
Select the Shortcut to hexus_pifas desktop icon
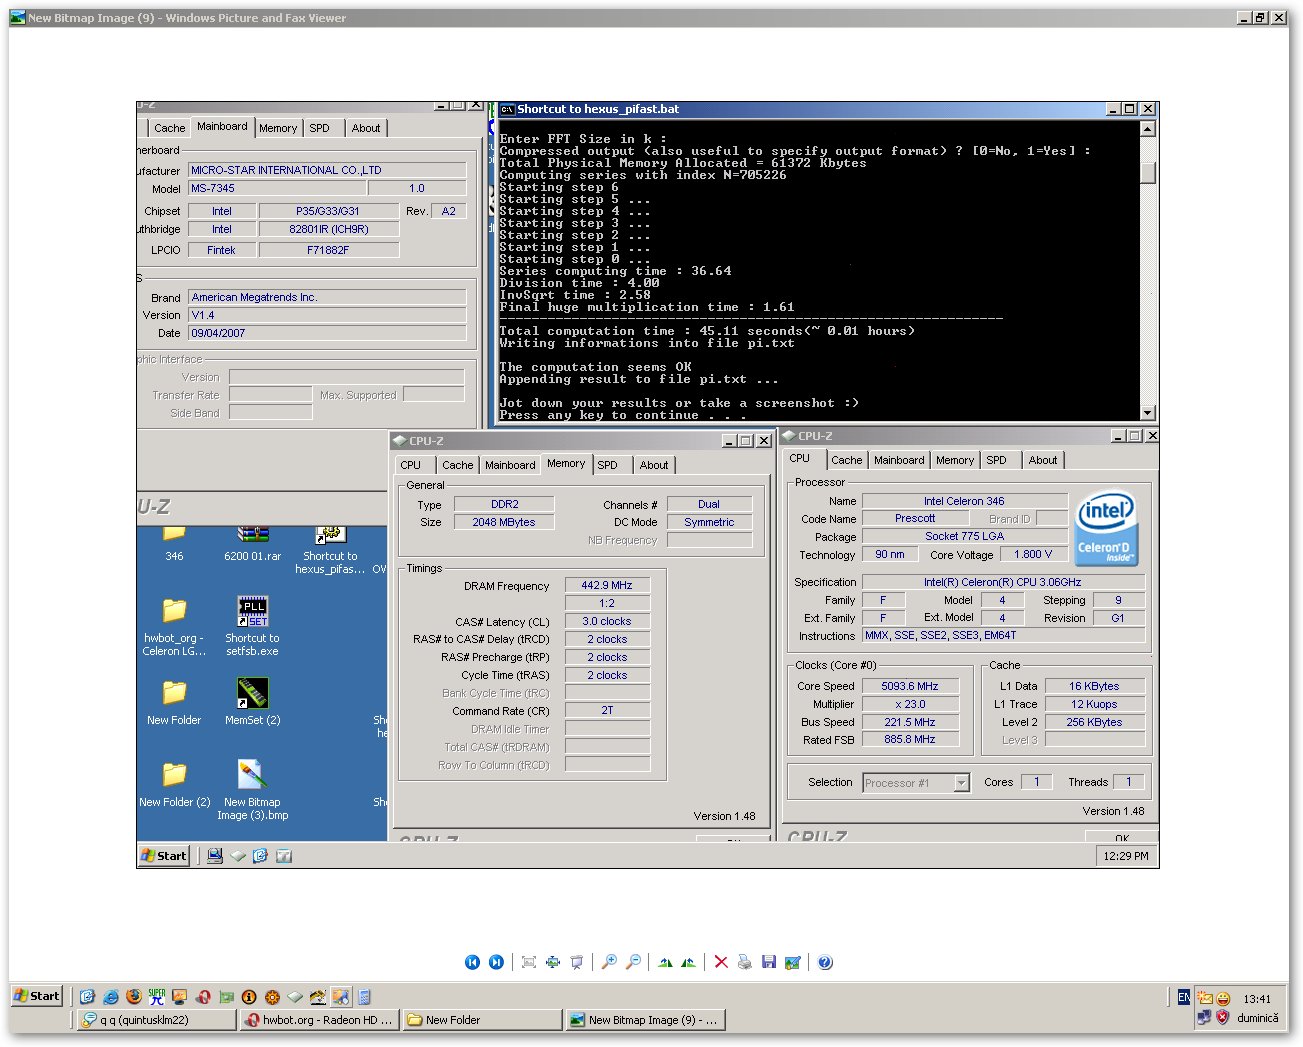[x=331, y=551]
